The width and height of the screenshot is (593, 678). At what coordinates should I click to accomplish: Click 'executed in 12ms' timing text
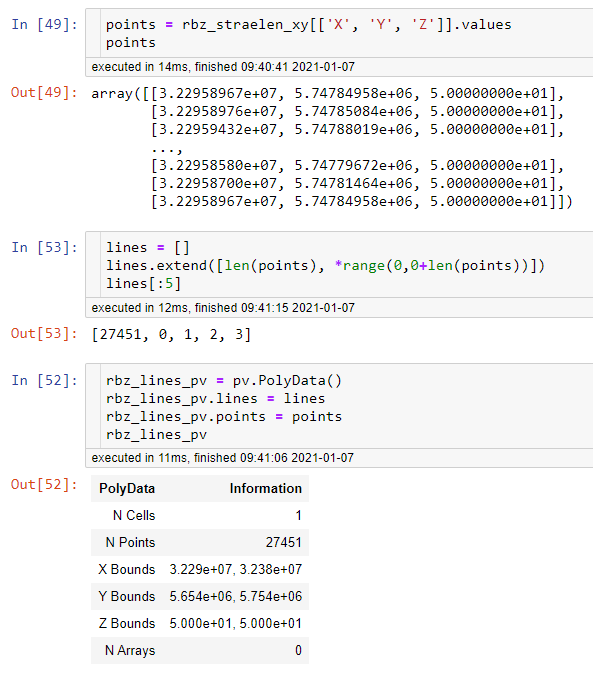pos(140,308)
